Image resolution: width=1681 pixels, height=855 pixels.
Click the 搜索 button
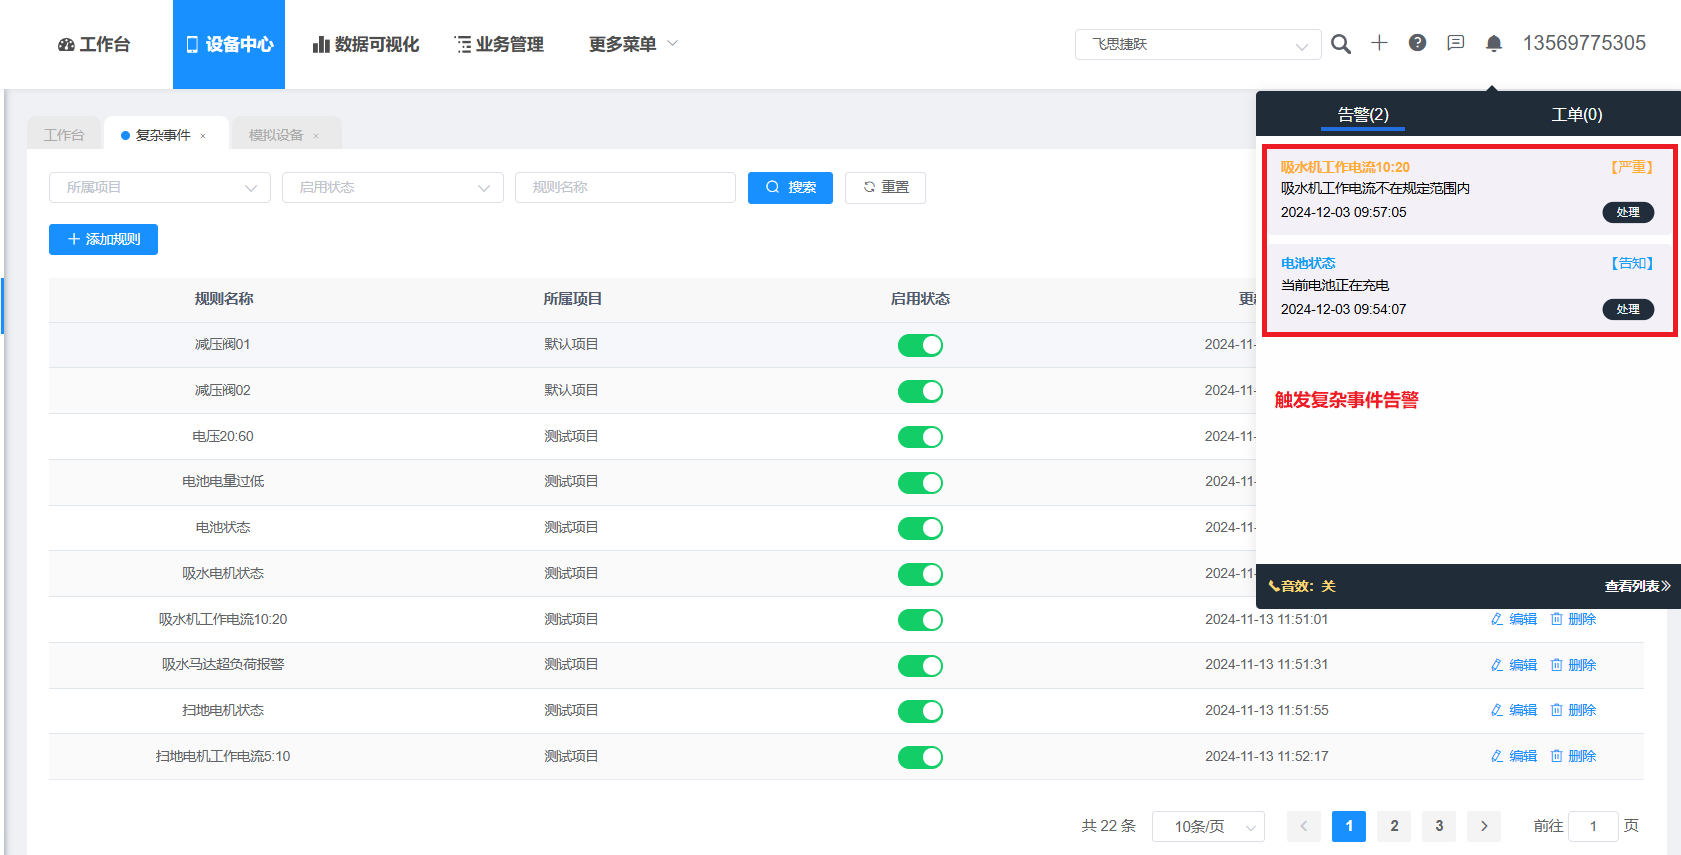pos(790,187)
